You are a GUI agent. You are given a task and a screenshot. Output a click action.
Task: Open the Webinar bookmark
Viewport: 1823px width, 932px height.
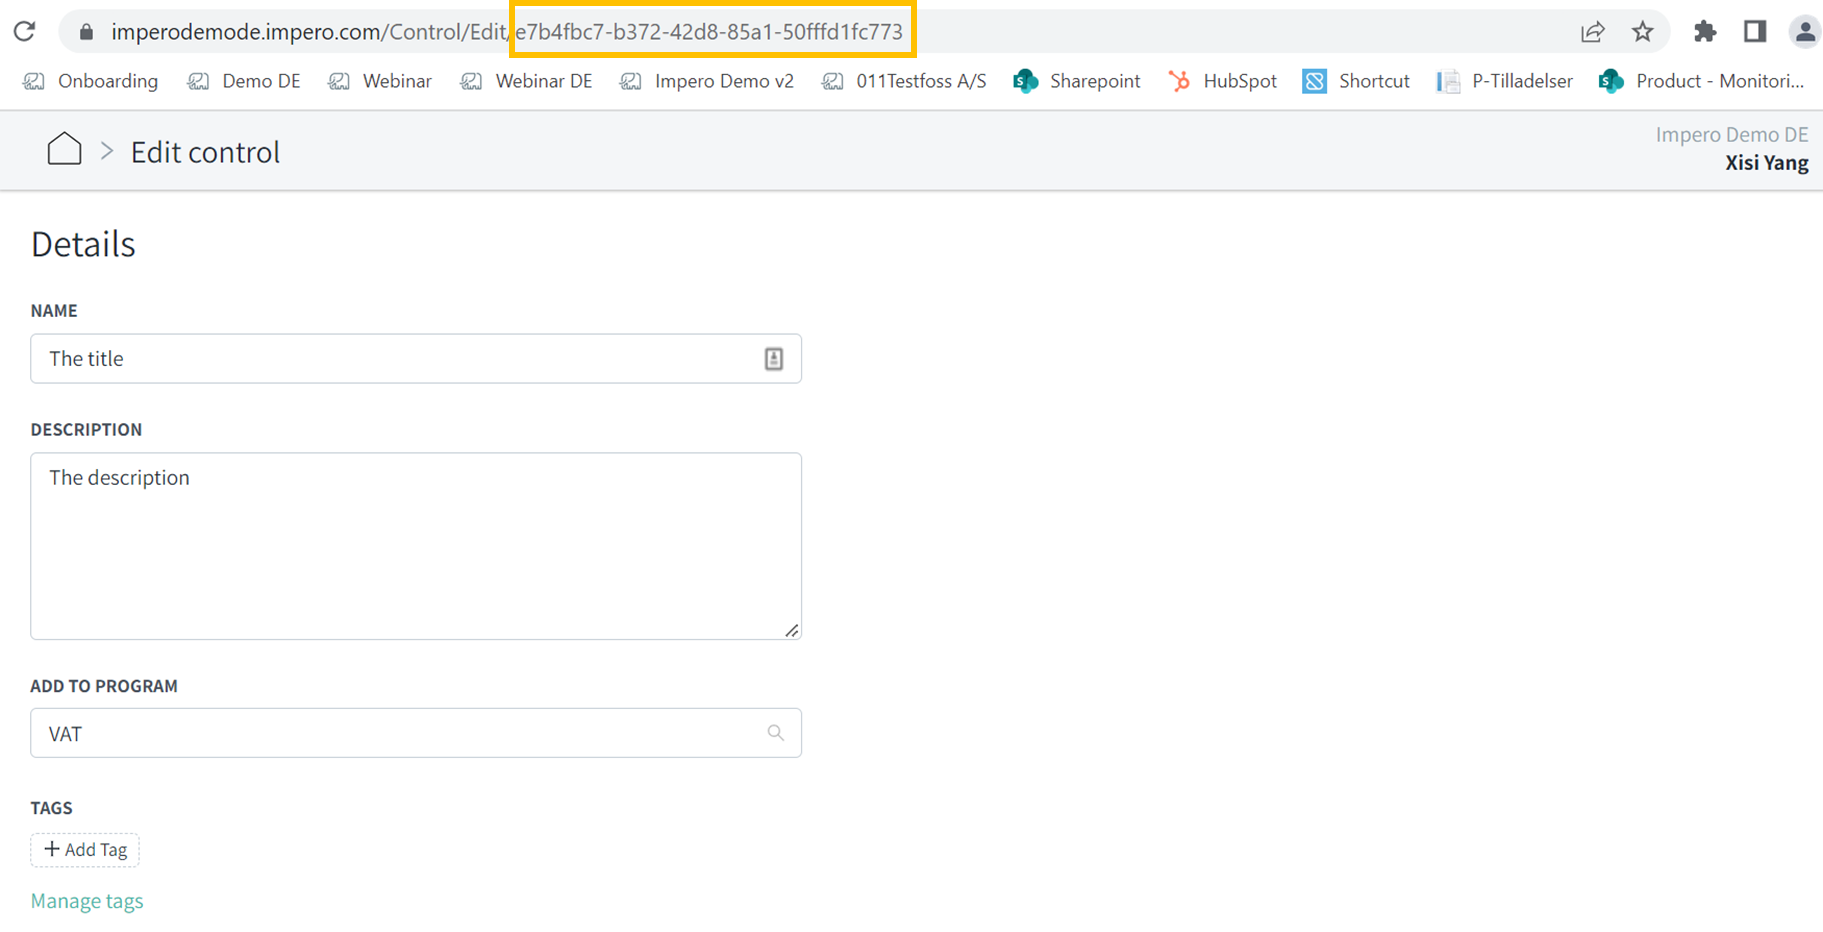[x=380, y=81]
